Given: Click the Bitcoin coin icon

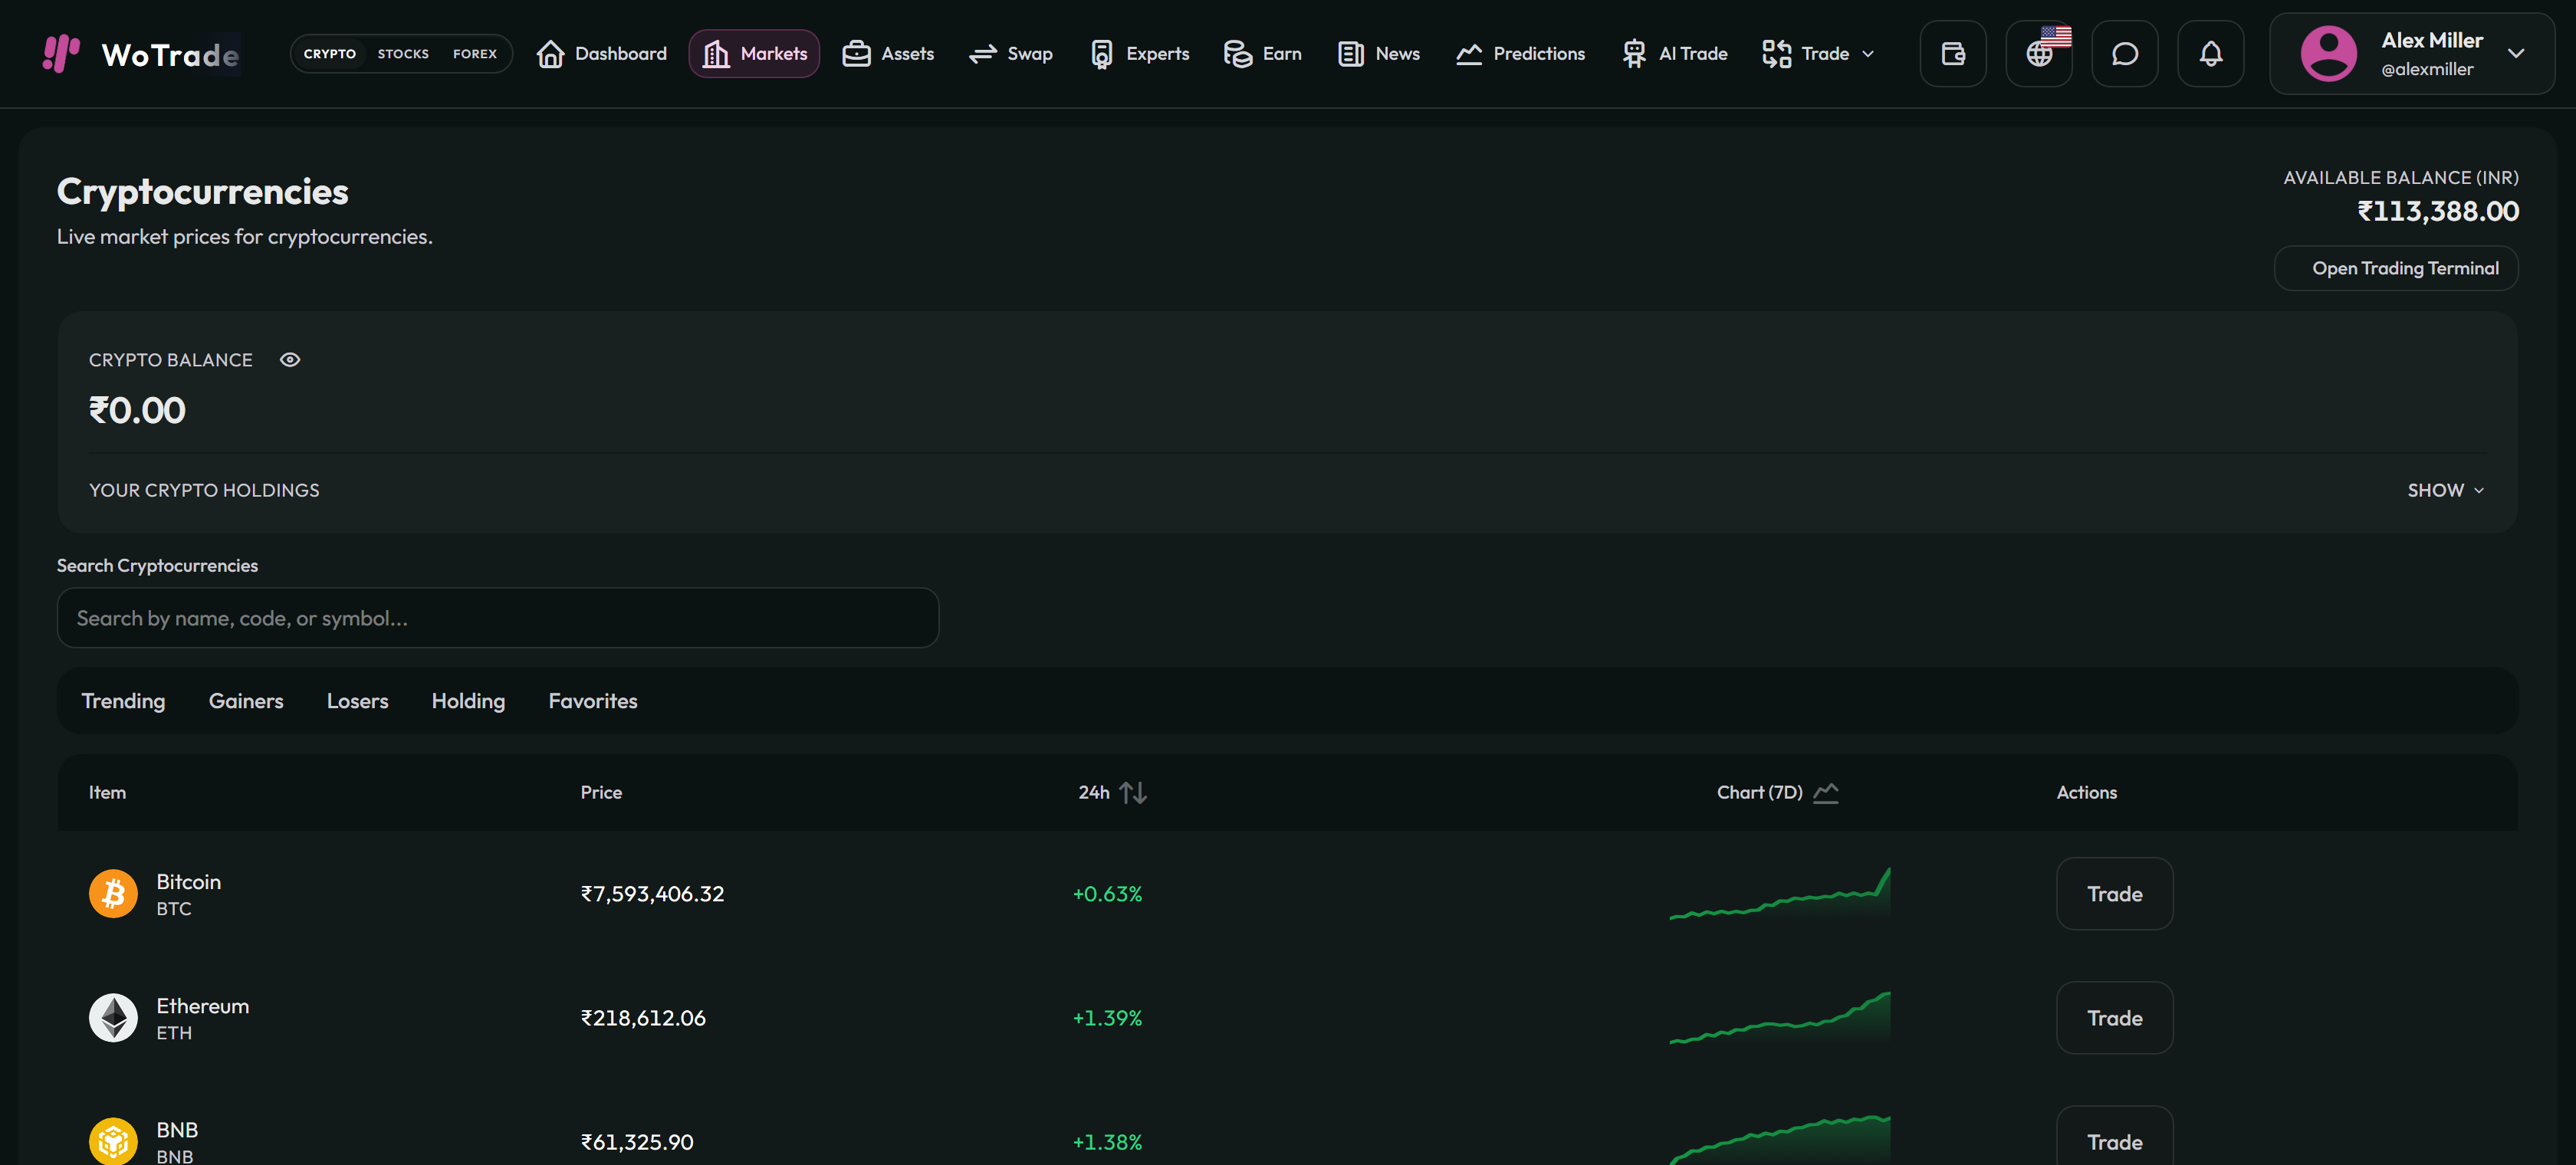Looking at the screenshot, I should 113,893.
